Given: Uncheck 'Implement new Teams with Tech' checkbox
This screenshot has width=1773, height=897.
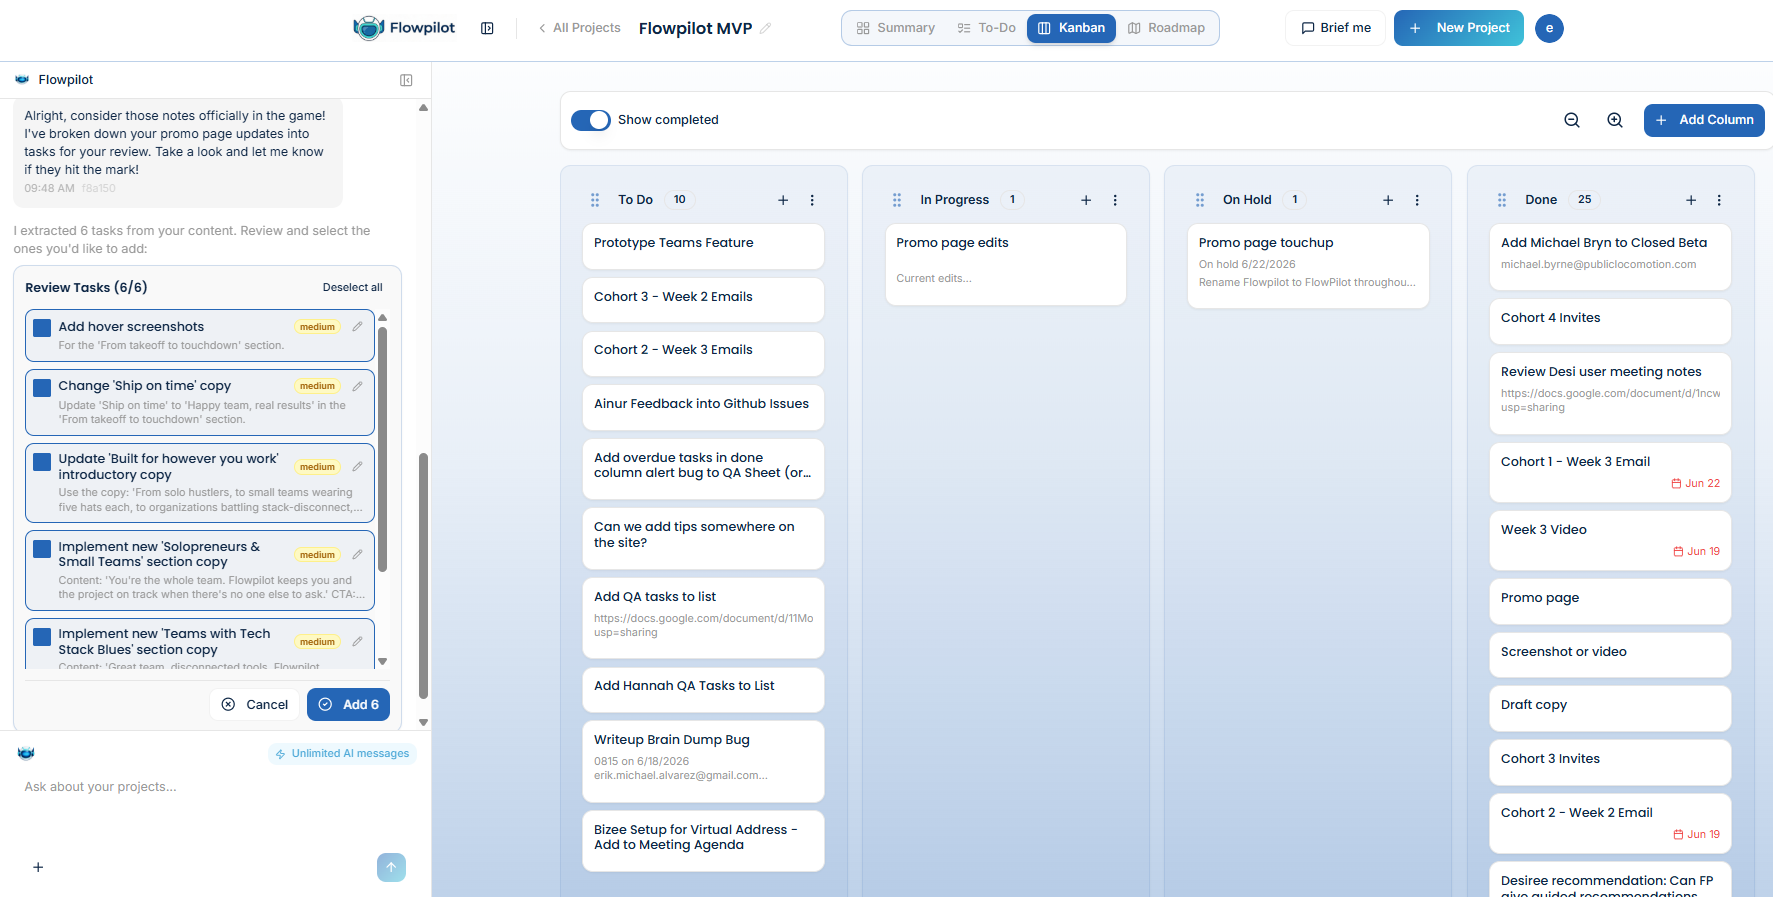Looking at the screenshot, I should [42, 636].
